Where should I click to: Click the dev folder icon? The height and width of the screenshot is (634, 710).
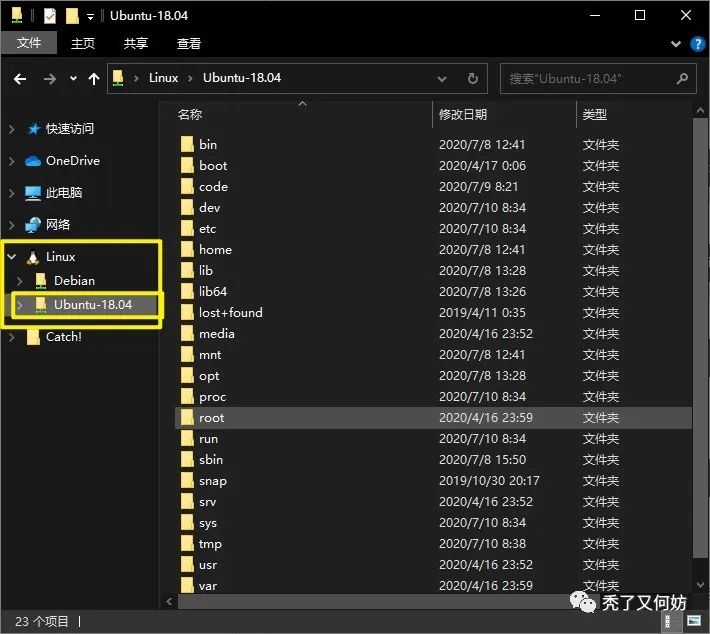tap(187, 207)
